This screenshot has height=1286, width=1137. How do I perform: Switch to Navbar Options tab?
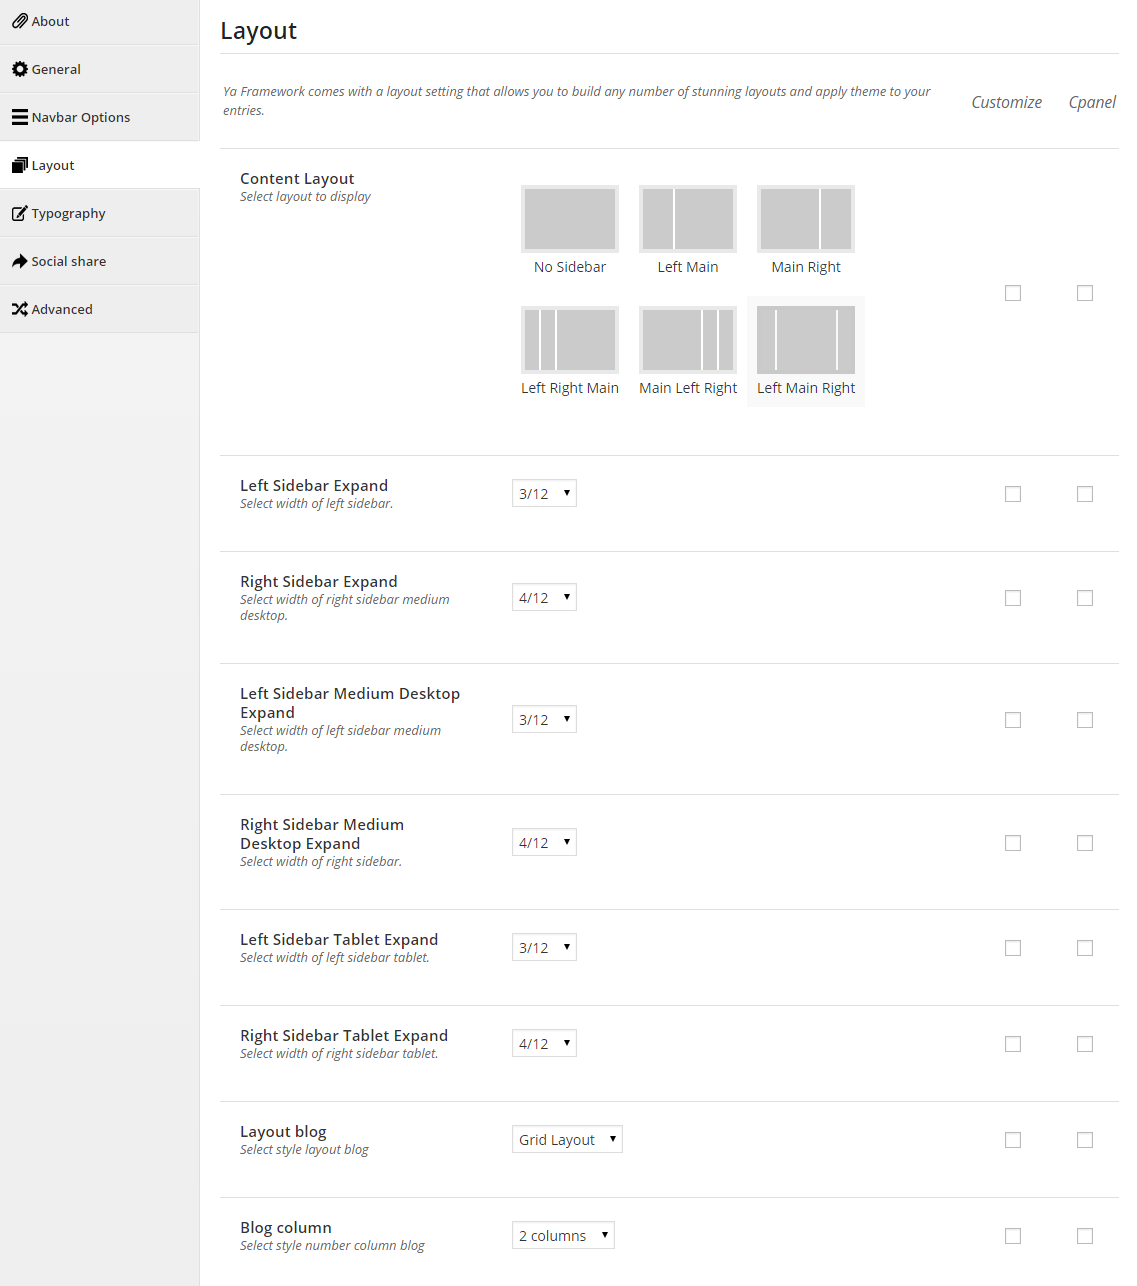click(100, 117)
